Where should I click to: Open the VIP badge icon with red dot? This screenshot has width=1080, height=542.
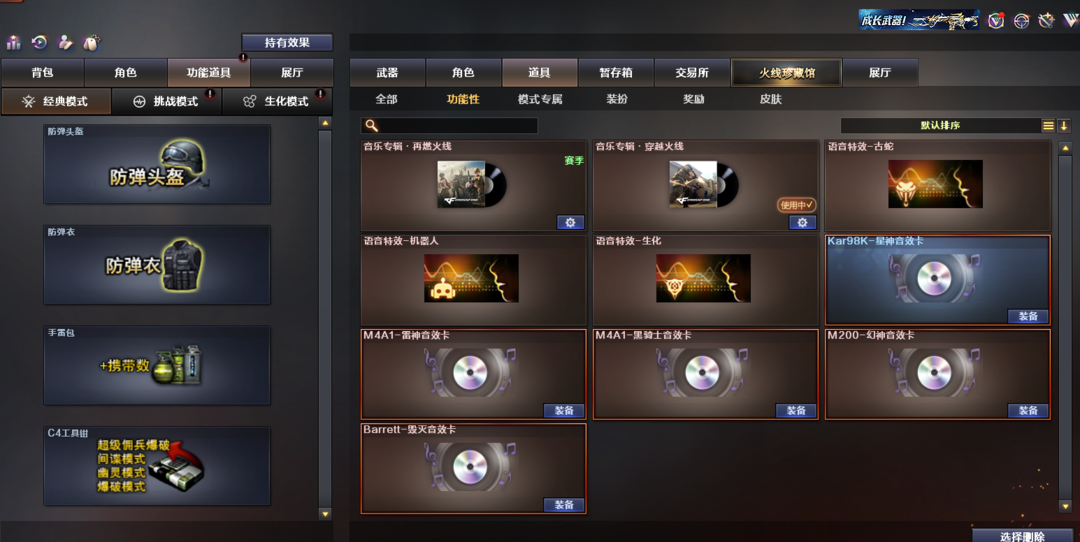click(x=995, y=21)
